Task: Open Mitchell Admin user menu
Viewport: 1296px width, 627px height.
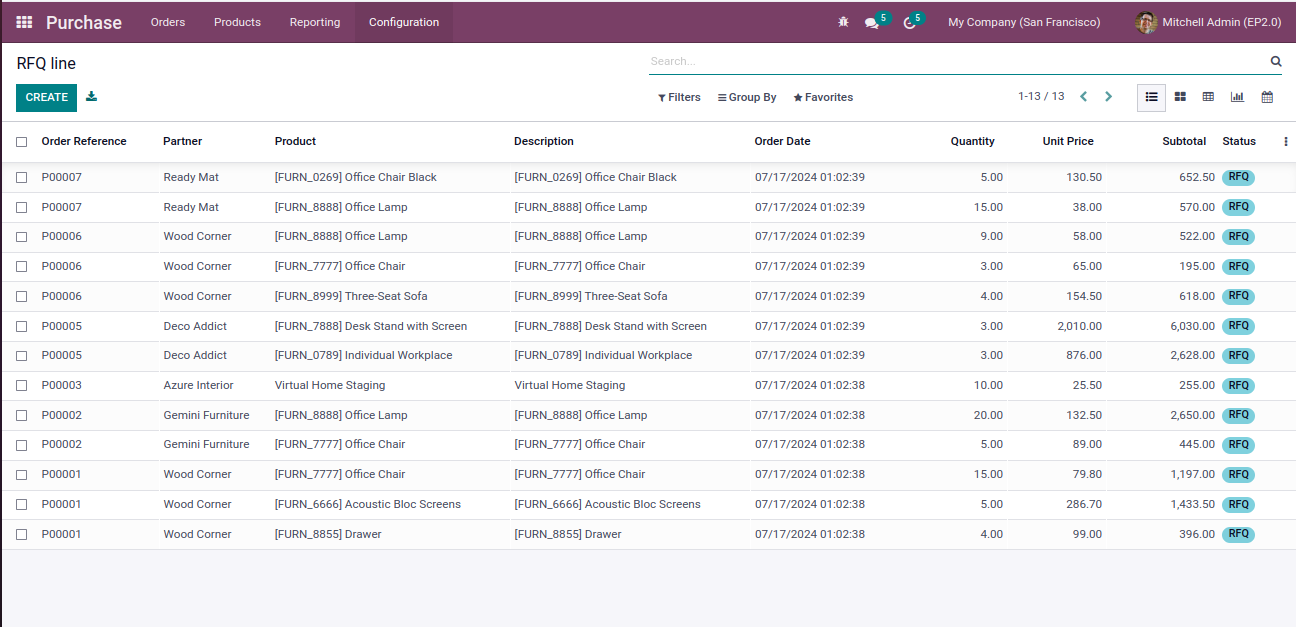Action: click(1209, 22)
